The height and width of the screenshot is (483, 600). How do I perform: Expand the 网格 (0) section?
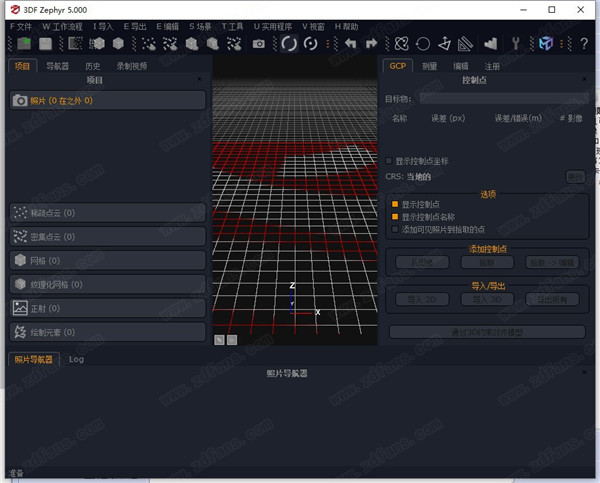click(108, 261)
